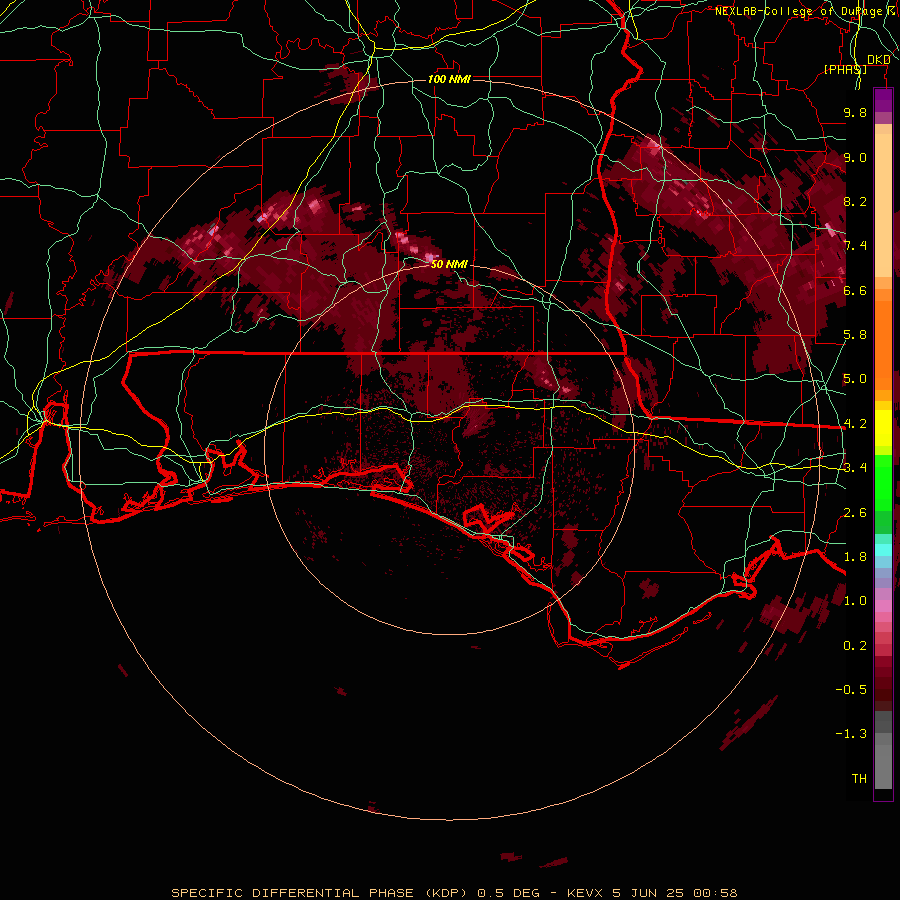This screenshot has height=900, width=900.
Task: Select the 1.8 legend value
Action: pos(855,557)
